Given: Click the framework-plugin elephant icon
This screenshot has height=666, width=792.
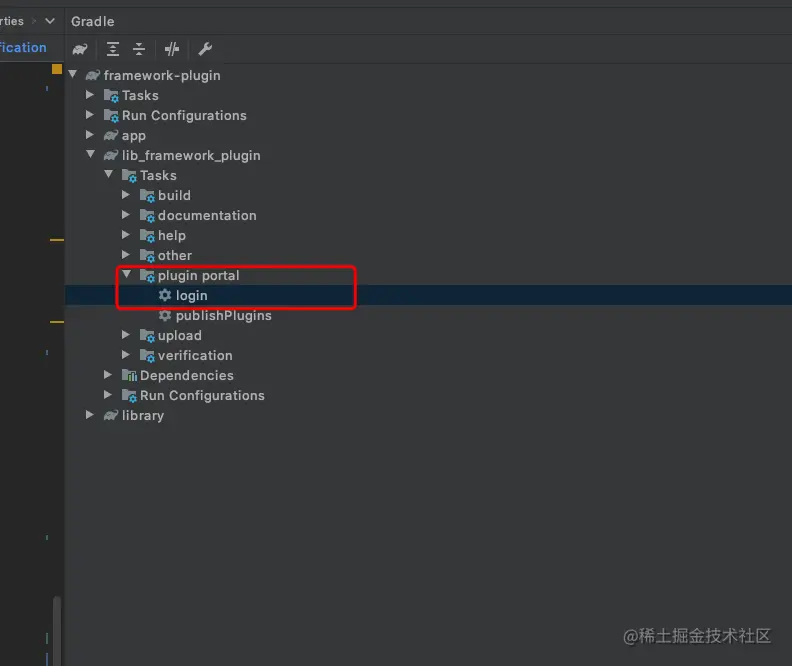Looking at the screenshot, I should click(93, 75).
